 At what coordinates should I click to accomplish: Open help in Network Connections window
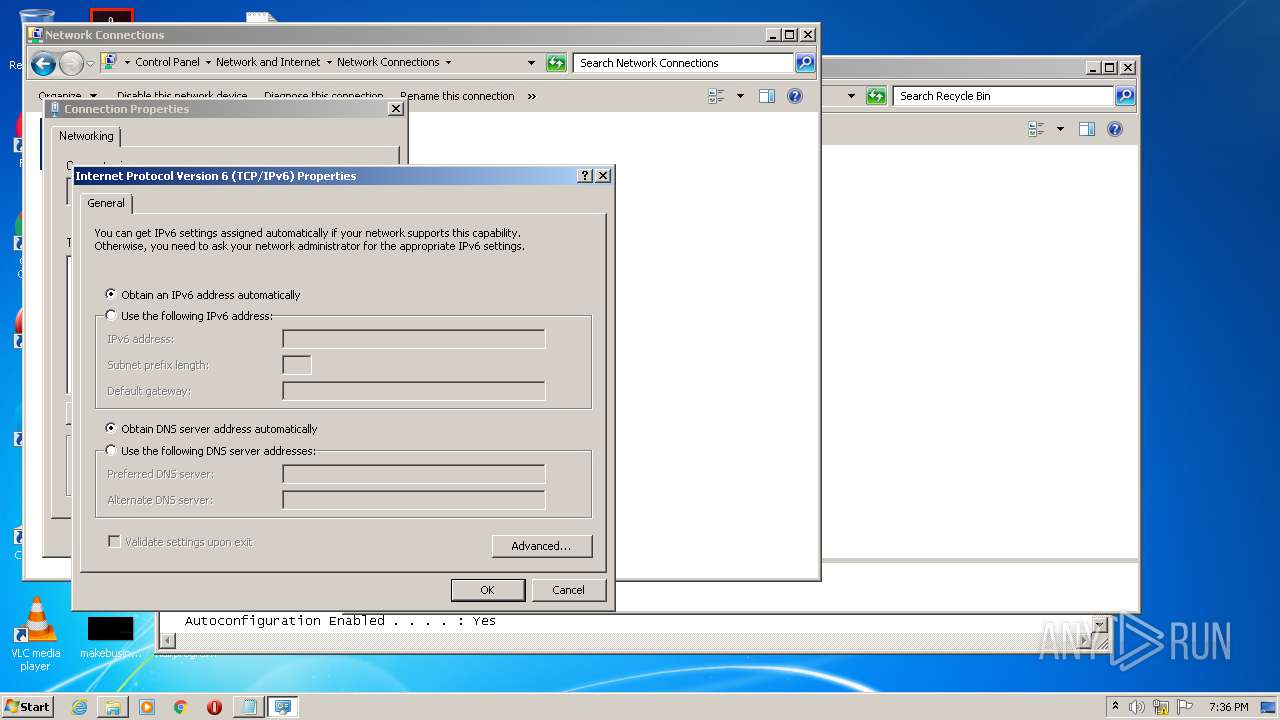point(795,96)
